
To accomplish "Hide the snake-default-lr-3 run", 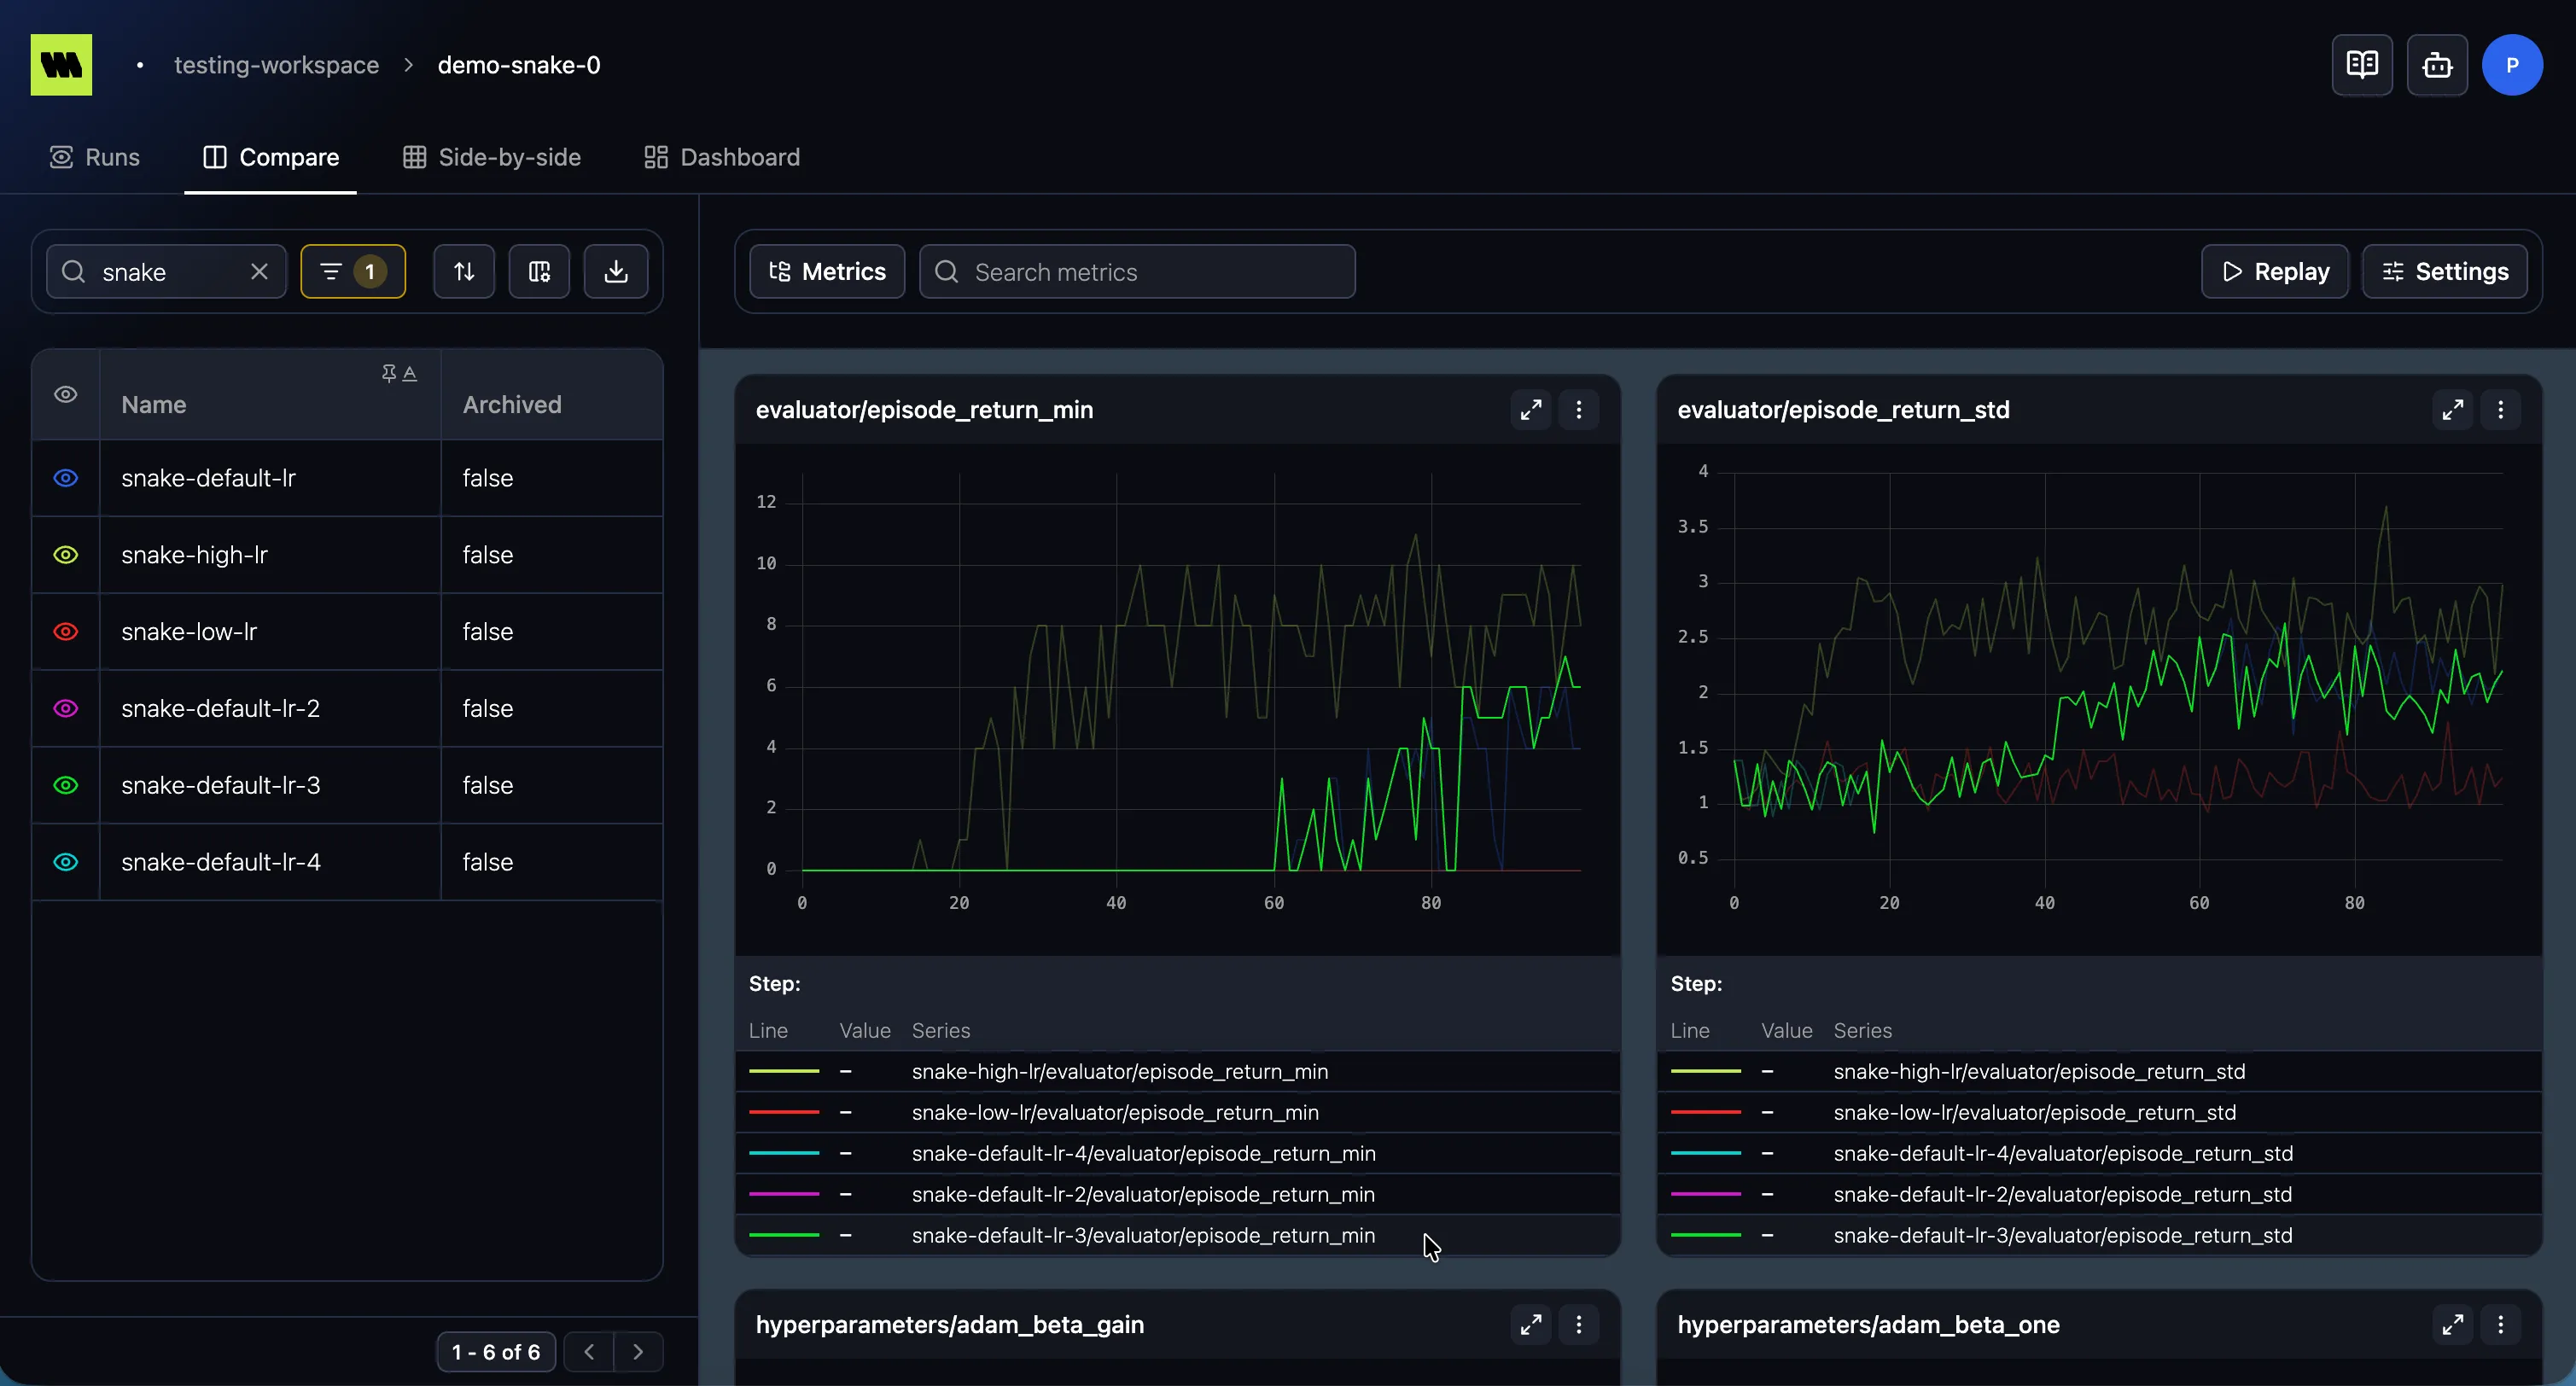I will coord(65,785).
